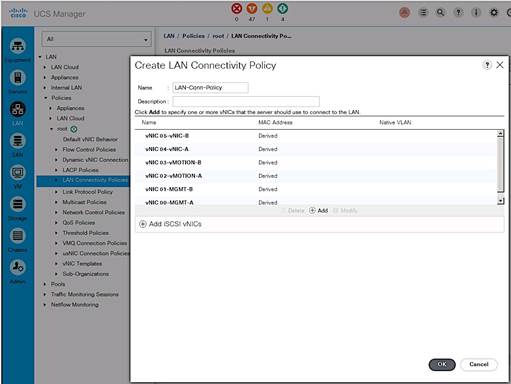This screenshot has height=384, width=511.
Task: Select row vNIC 03-vMOTION-B
Action: tap(316, 163)
